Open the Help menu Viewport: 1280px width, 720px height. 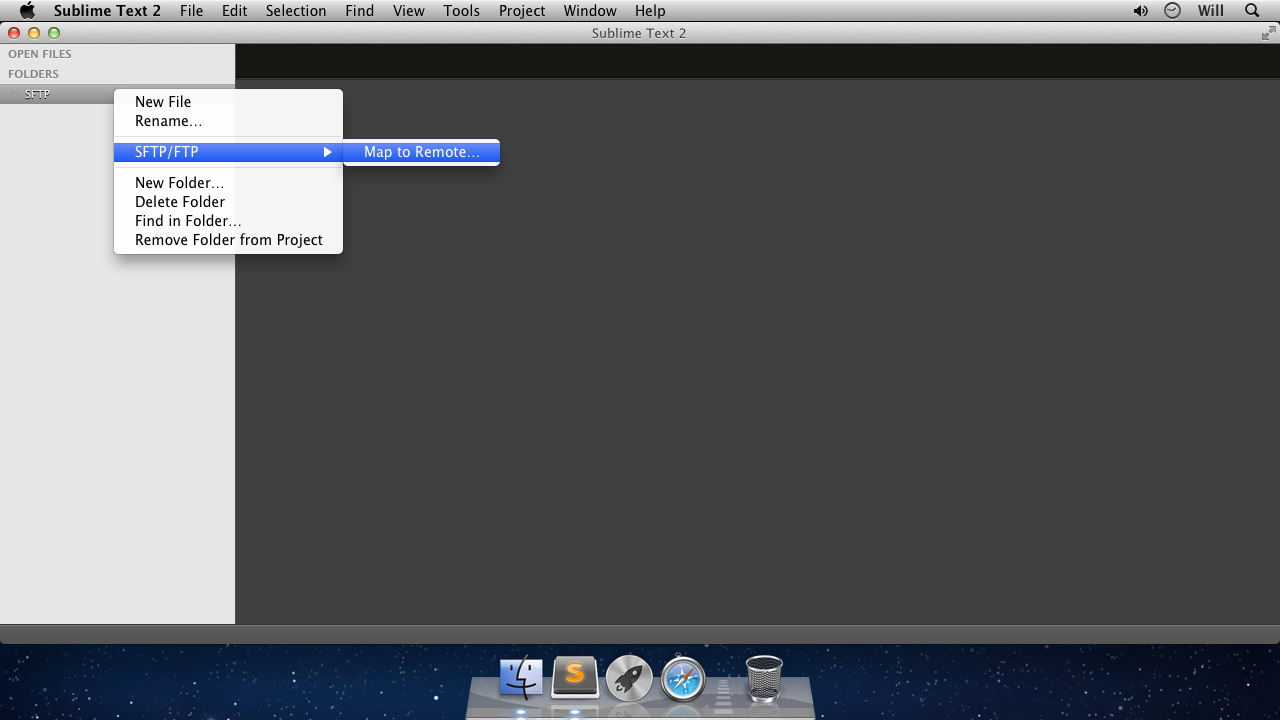click(x=650, y=11)
